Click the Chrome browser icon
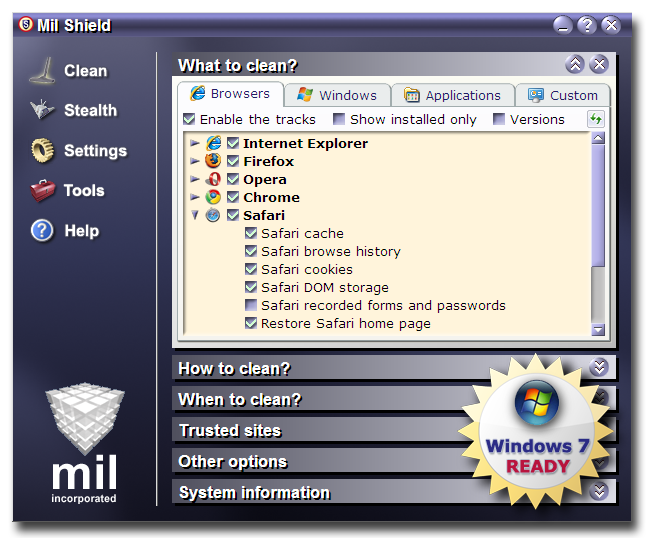The width and height of the screenshot is (650, 538). point(213,197)
